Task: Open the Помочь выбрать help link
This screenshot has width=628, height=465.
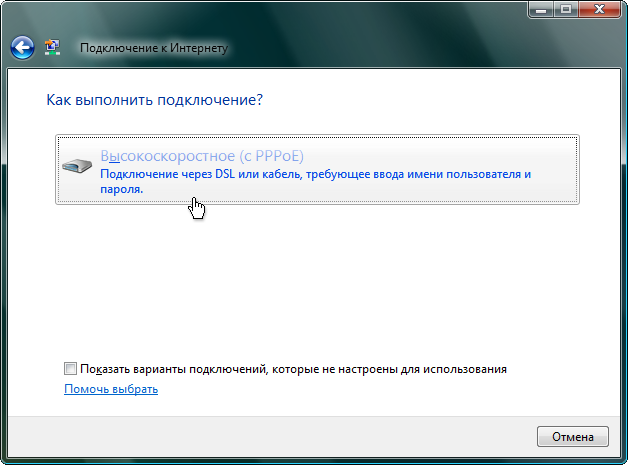Action: (x=111, y=389)
